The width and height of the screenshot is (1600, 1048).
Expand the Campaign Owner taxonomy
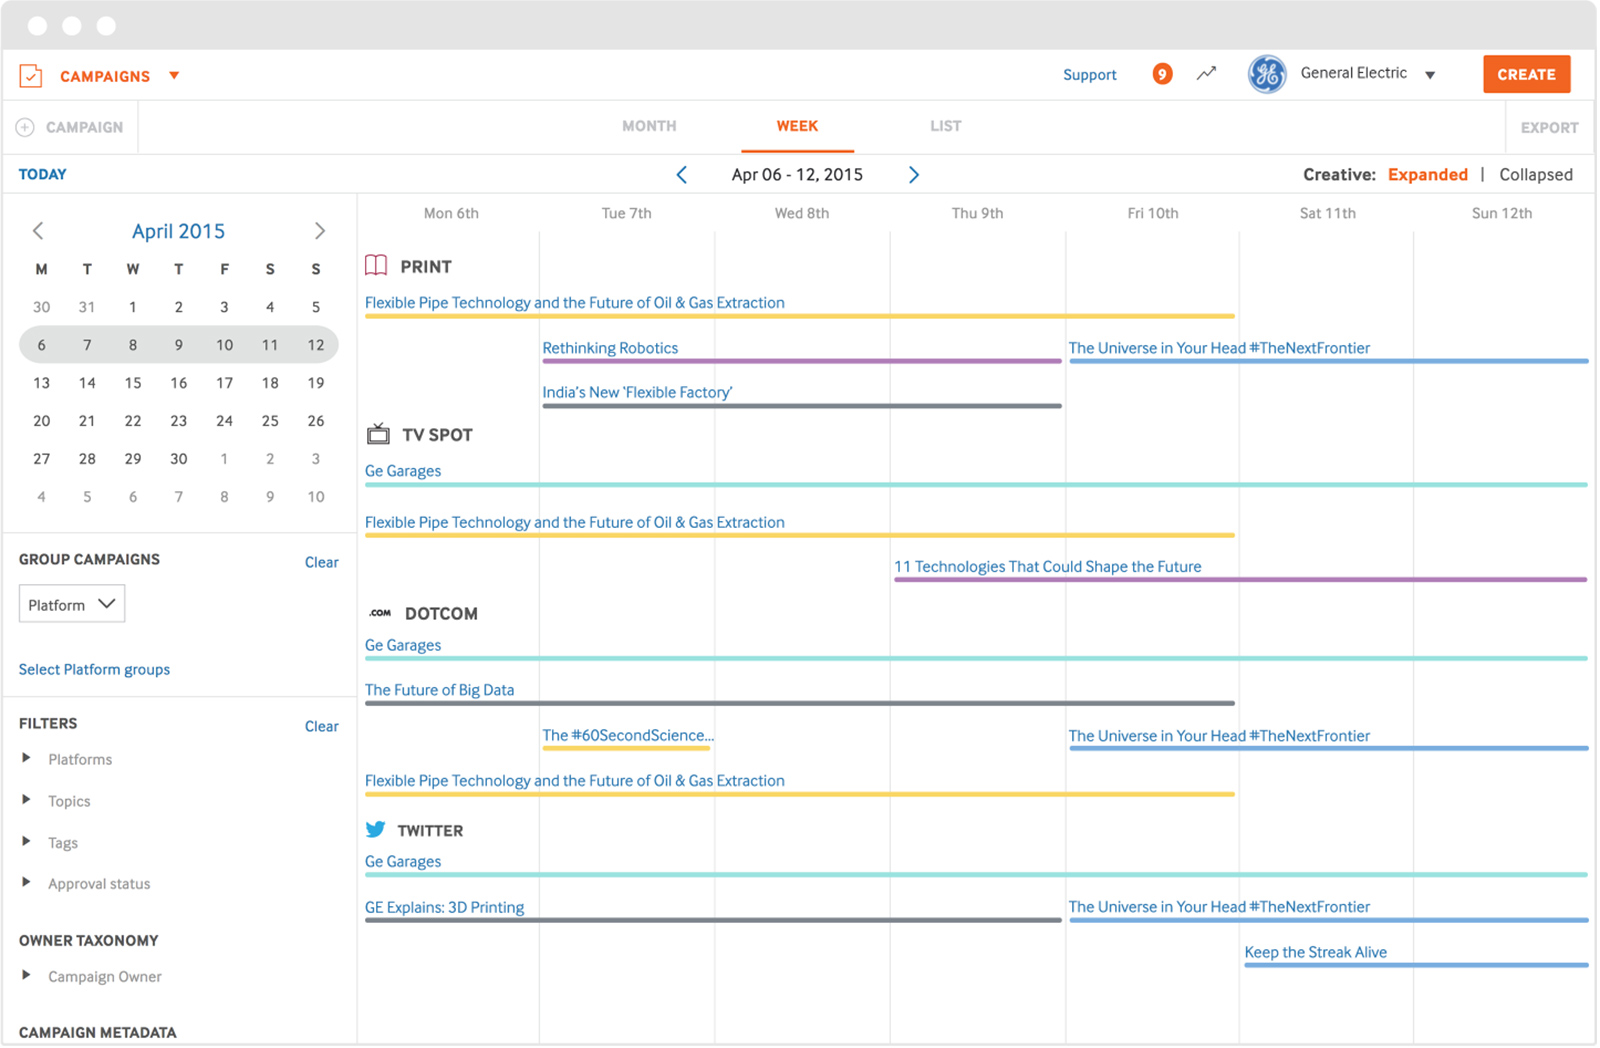26,975
